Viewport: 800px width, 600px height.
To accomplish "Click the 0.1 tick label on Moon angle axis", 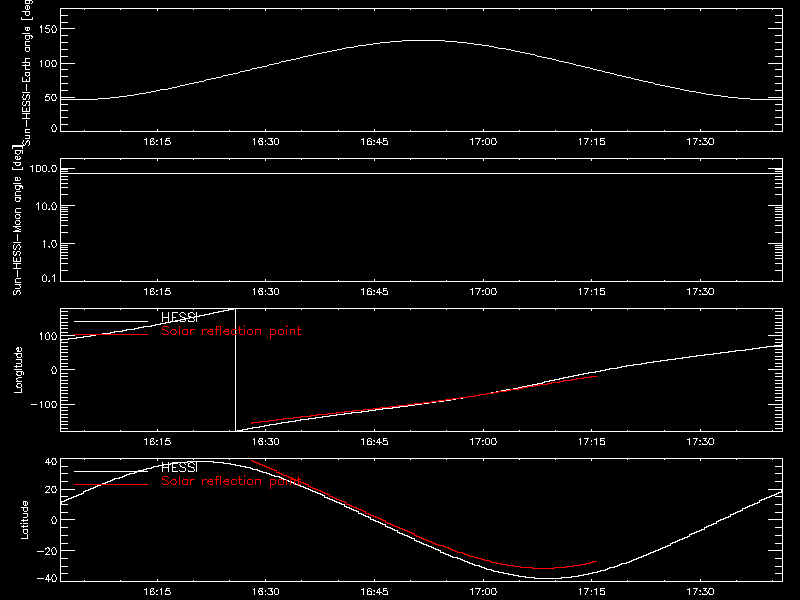I will (x=49, y=278).
